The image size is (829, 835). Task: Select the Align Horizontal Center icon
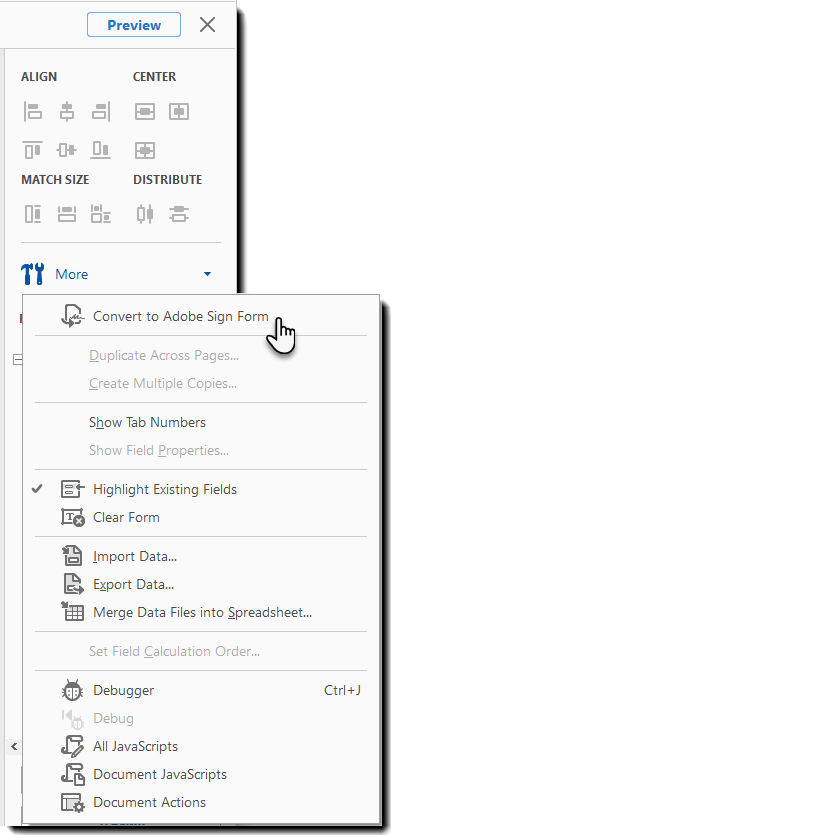click(x=67, y=111)
